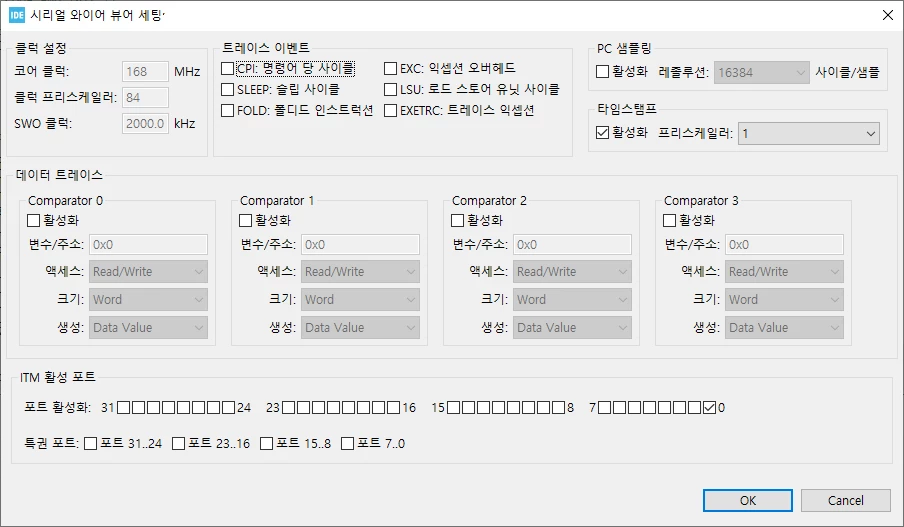
Task: Enable Comparator 0 활성화 checkbox
Action: [x=33, y=220]
